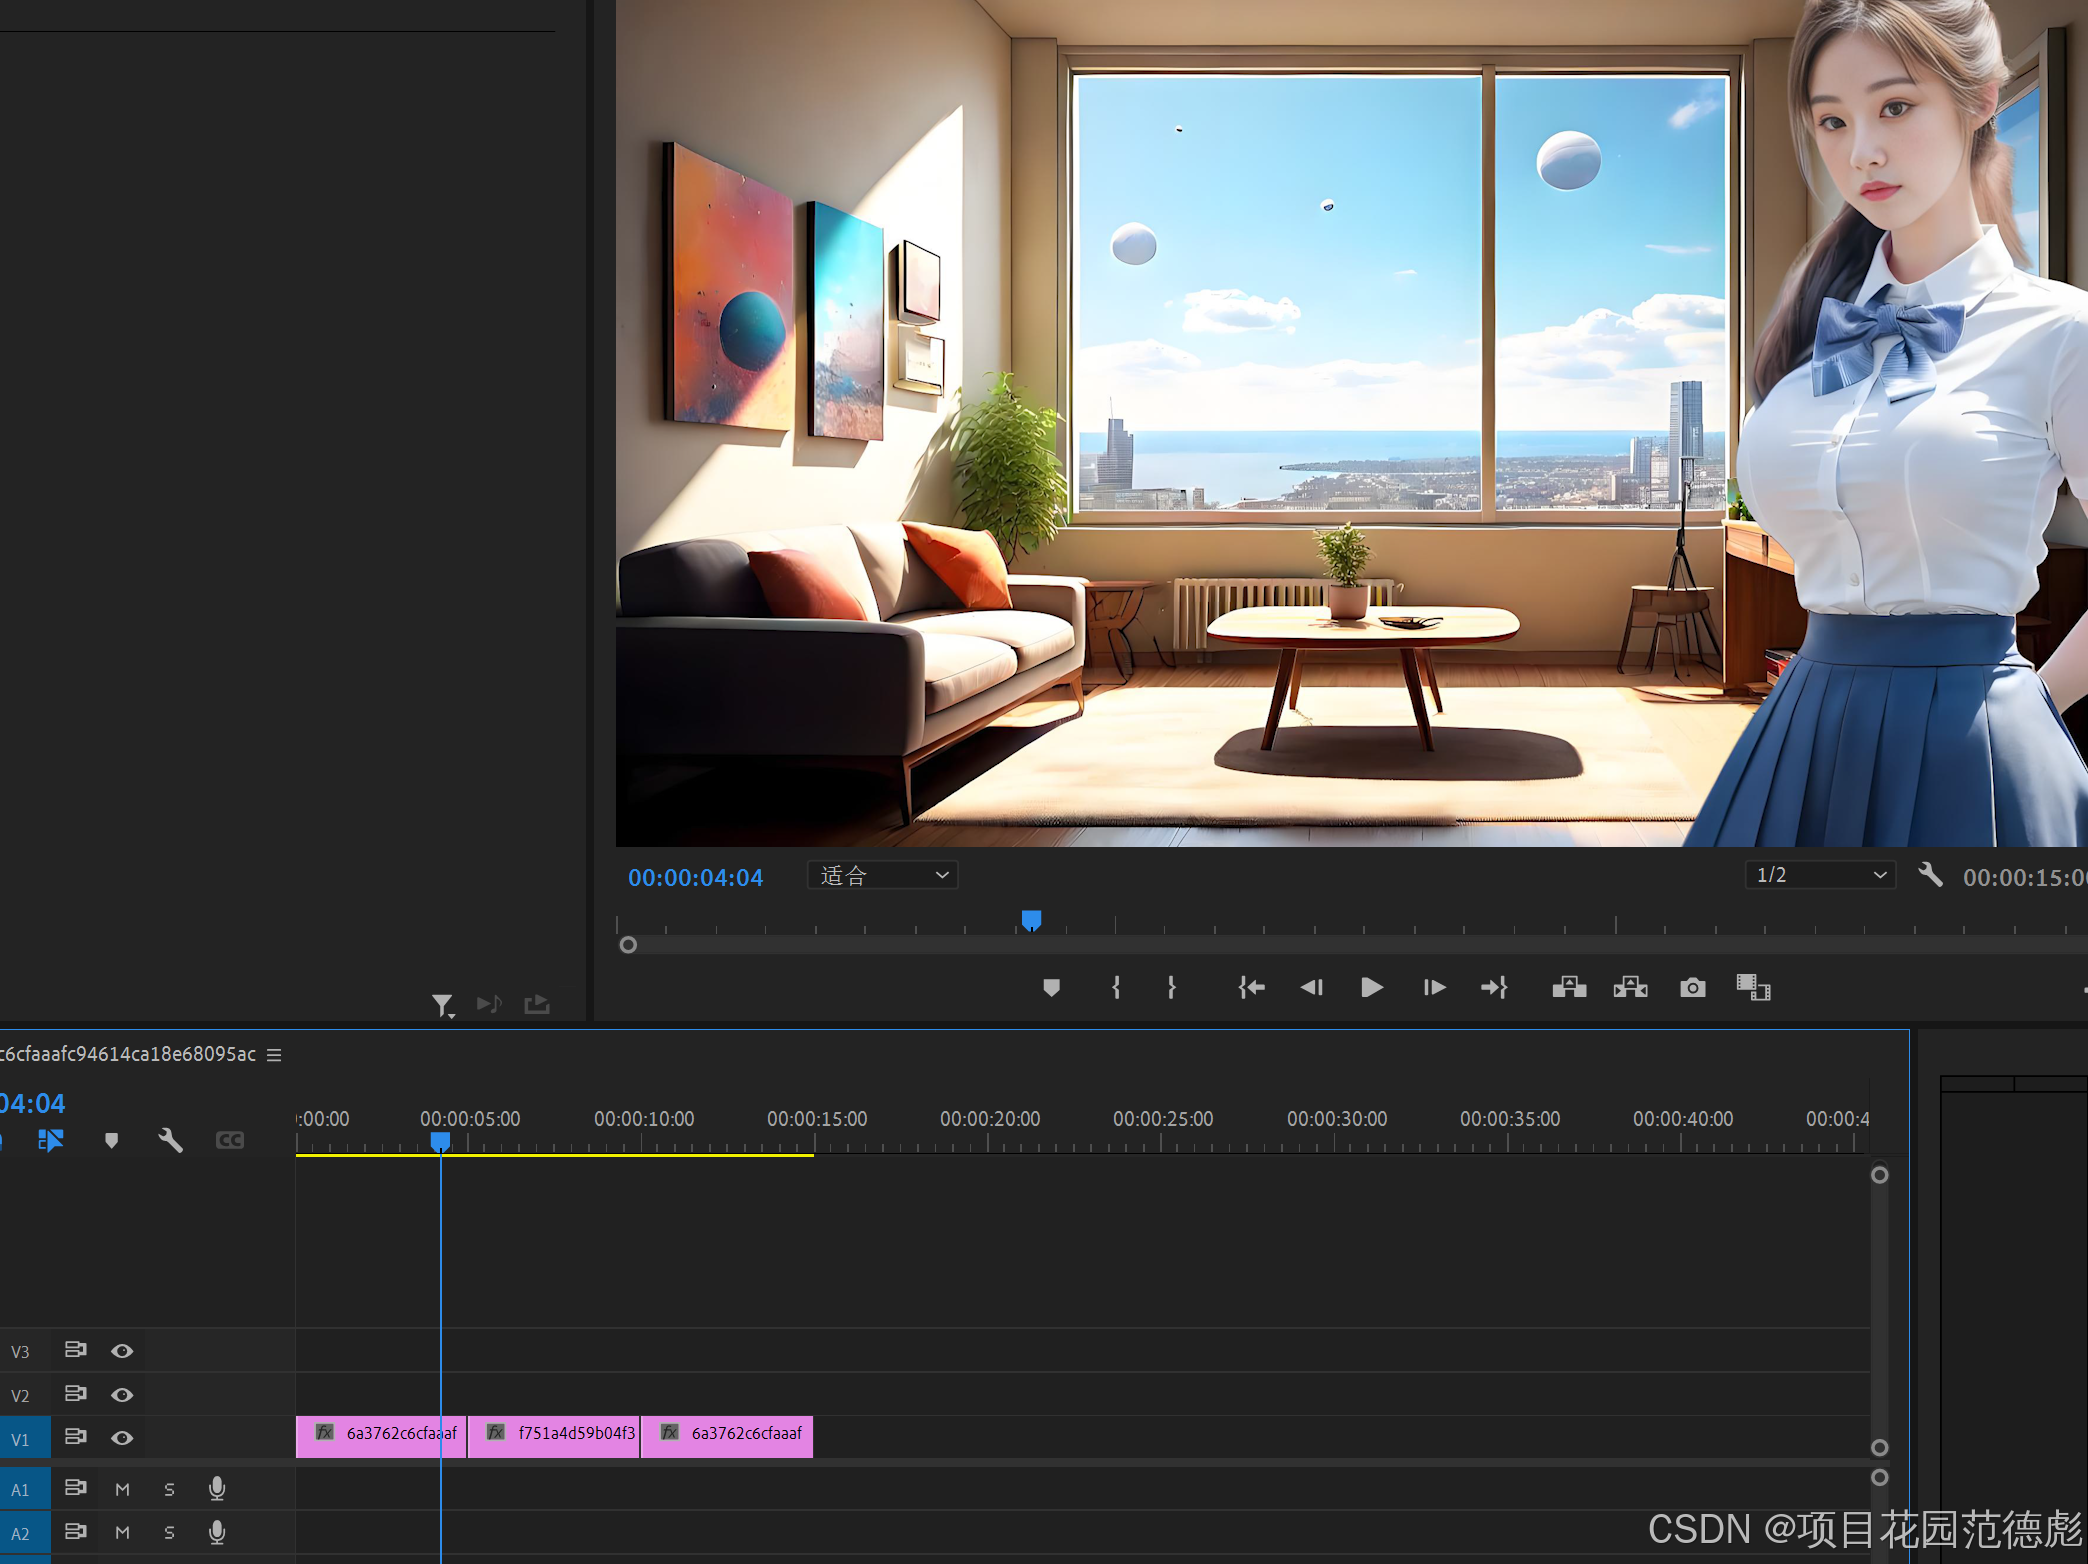Click the program monitor playhead marker

(1031, 919)
